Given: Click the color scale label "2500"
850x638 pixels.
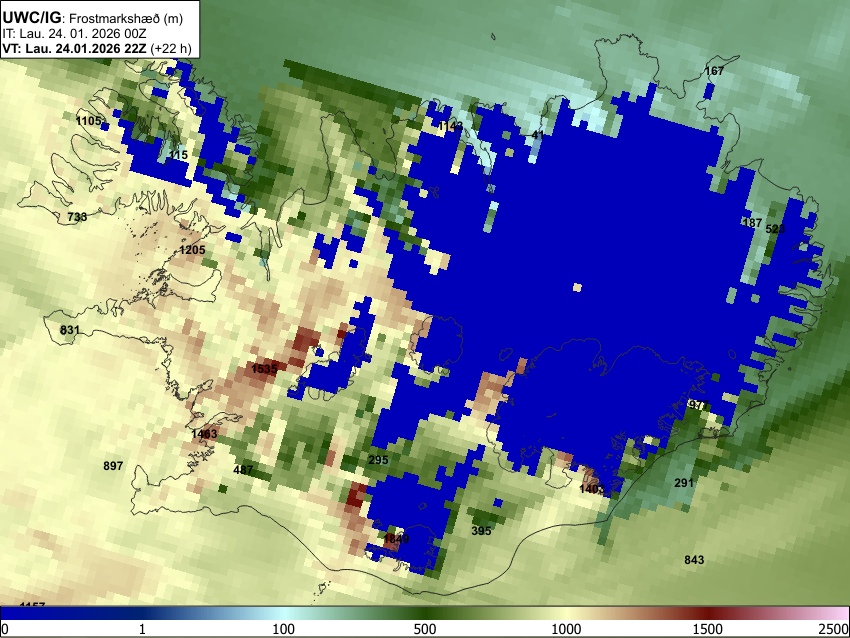Looking at the screenshot, I should click(x=834, y=629).
